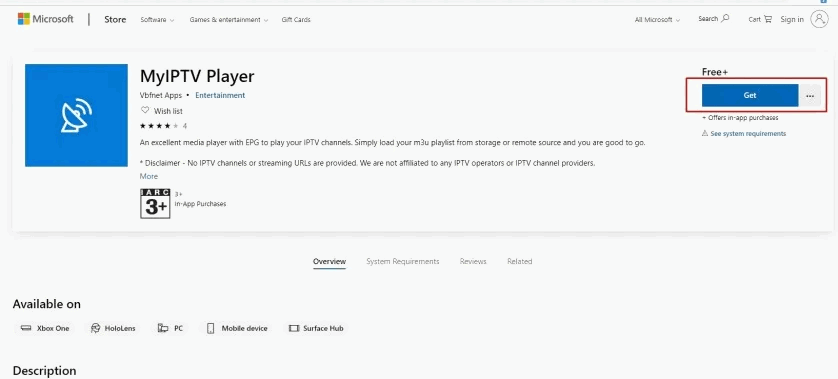Expand Games & entertainment dropdown
The image size is (838, 379).
229,20
